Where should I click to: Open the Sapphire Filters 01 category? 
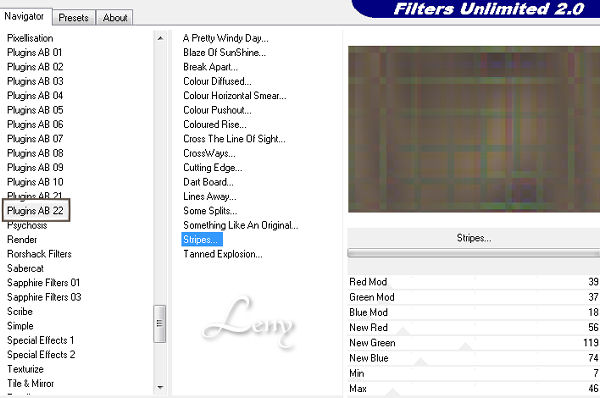click(x=44, y=283)
